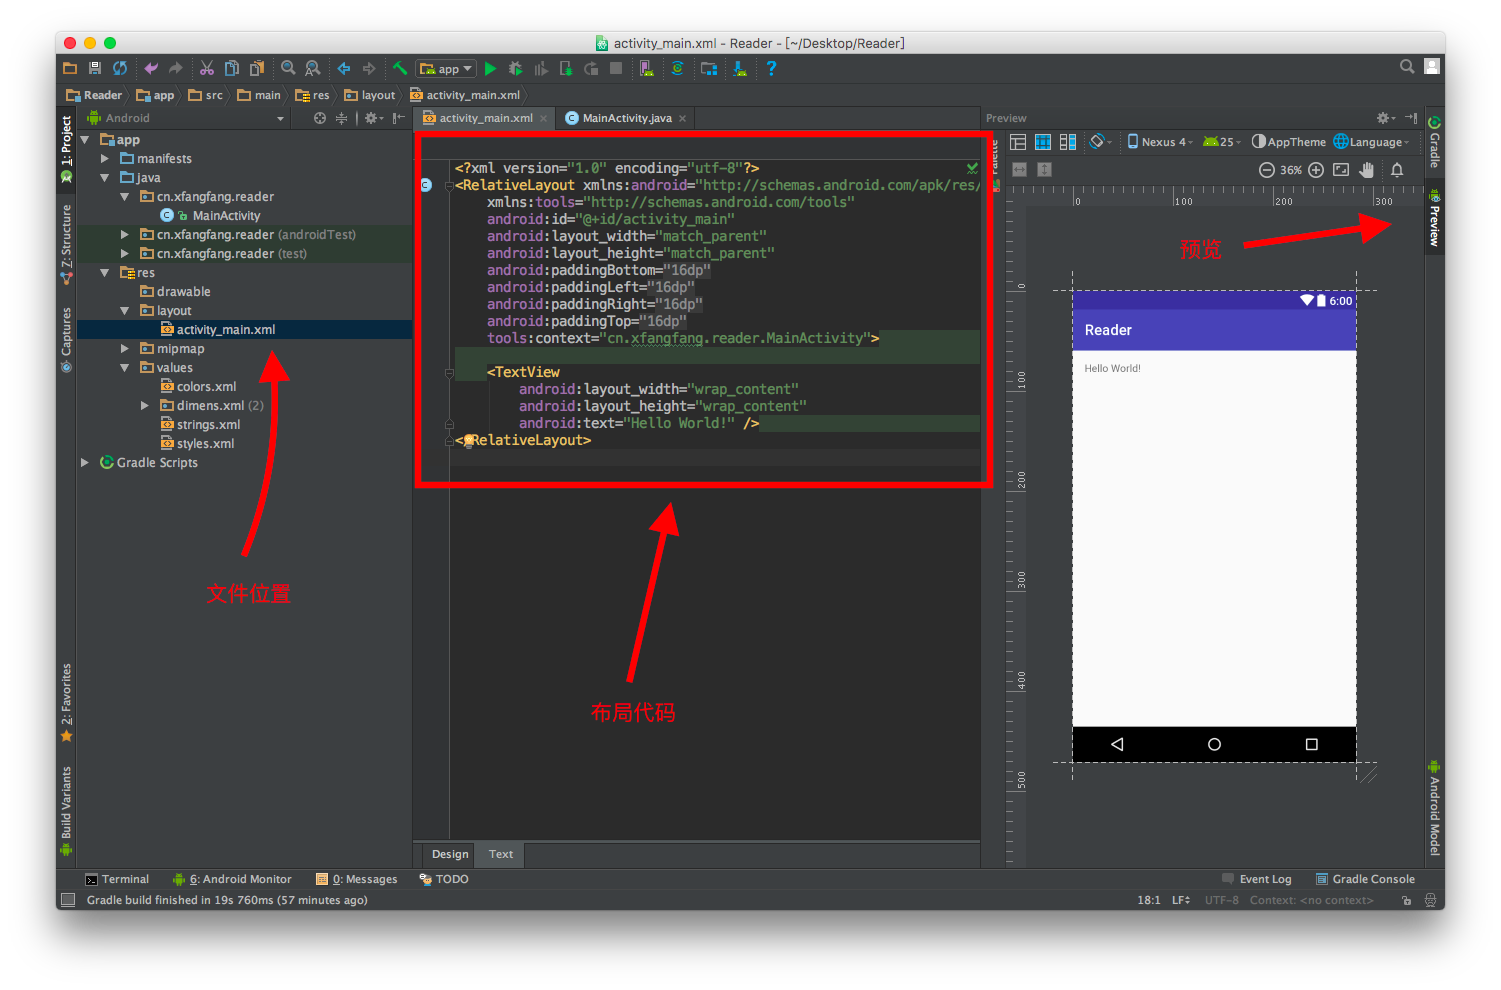
Task: Click the warnings bell icon in Preview
Action: click(1397, 170)
